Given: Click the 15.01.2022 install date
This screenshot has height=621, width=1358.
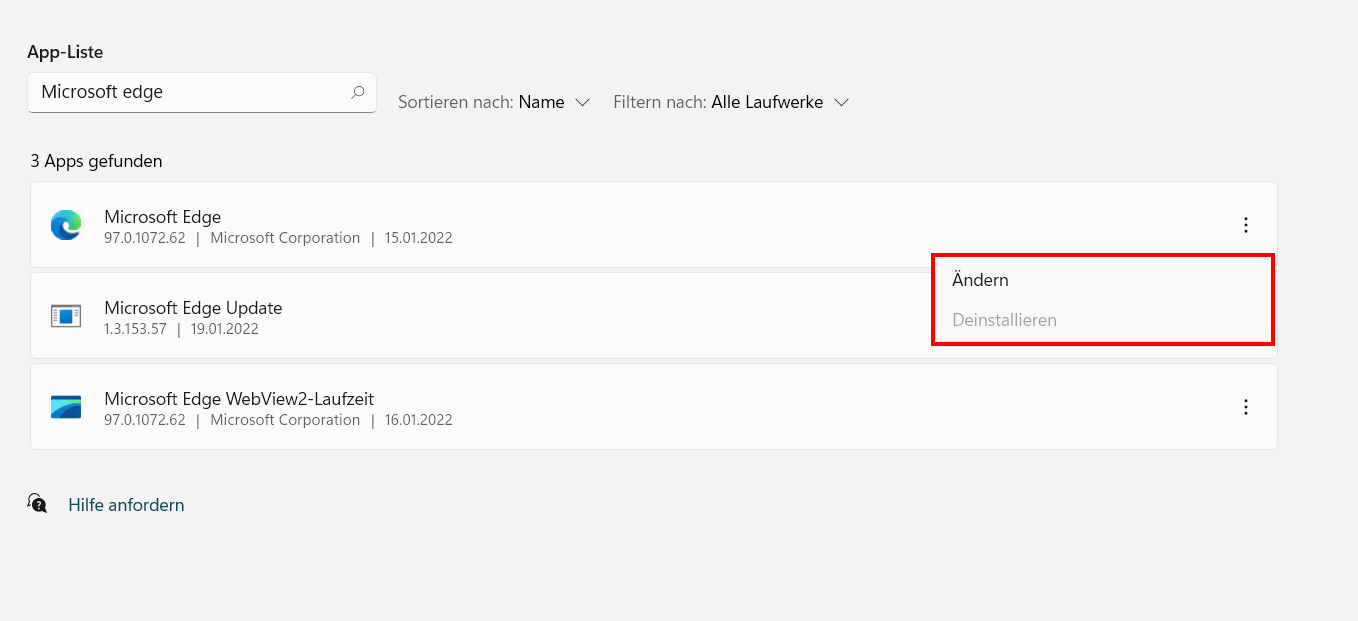Looking at the screenshot, I should point(420,238).
